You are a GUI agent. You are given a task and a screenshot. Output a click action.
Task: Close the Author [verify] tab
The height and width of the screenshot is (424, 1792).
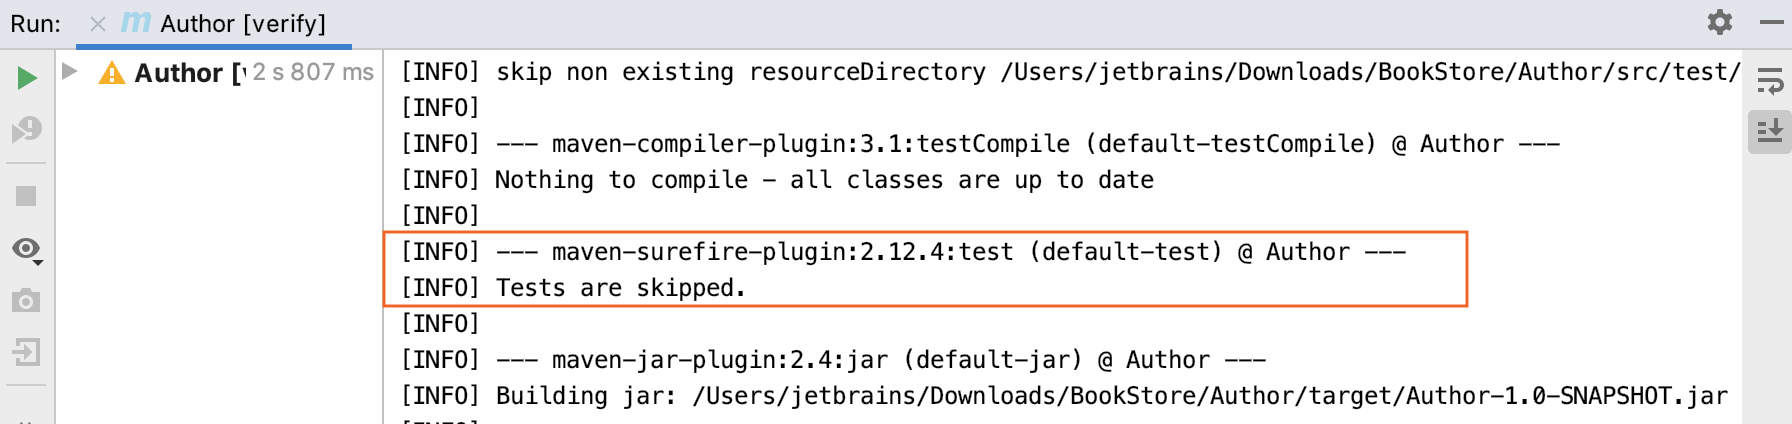click(98, 23)
